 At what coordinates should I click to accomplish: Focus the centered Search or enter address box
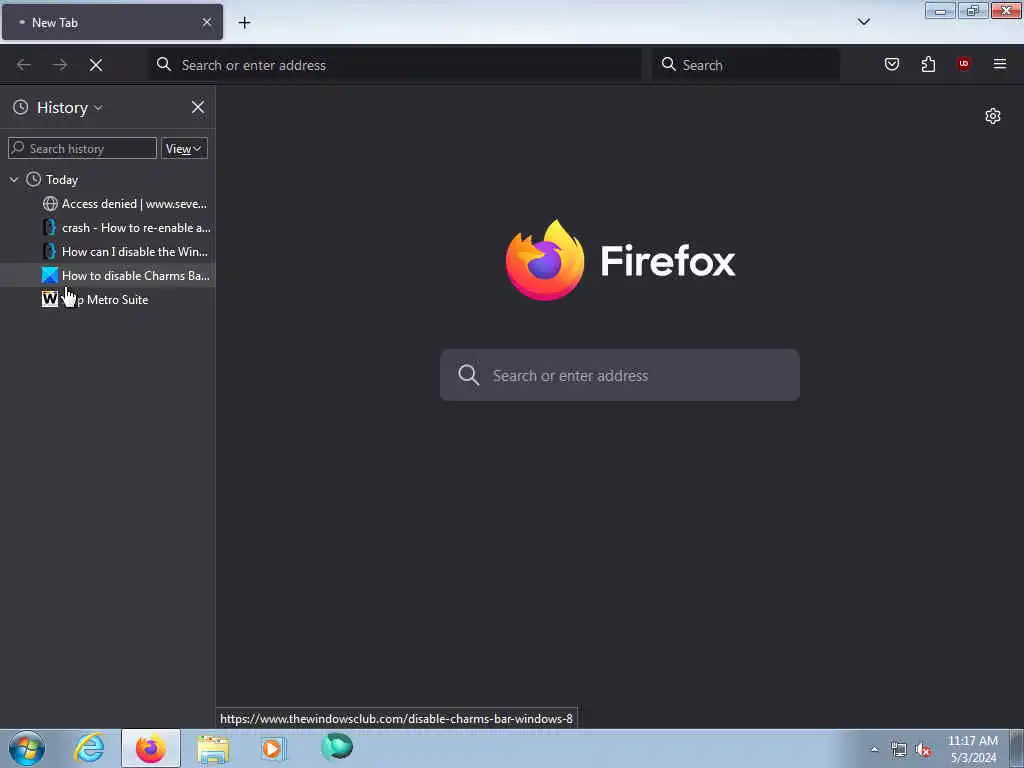[620, 375]
